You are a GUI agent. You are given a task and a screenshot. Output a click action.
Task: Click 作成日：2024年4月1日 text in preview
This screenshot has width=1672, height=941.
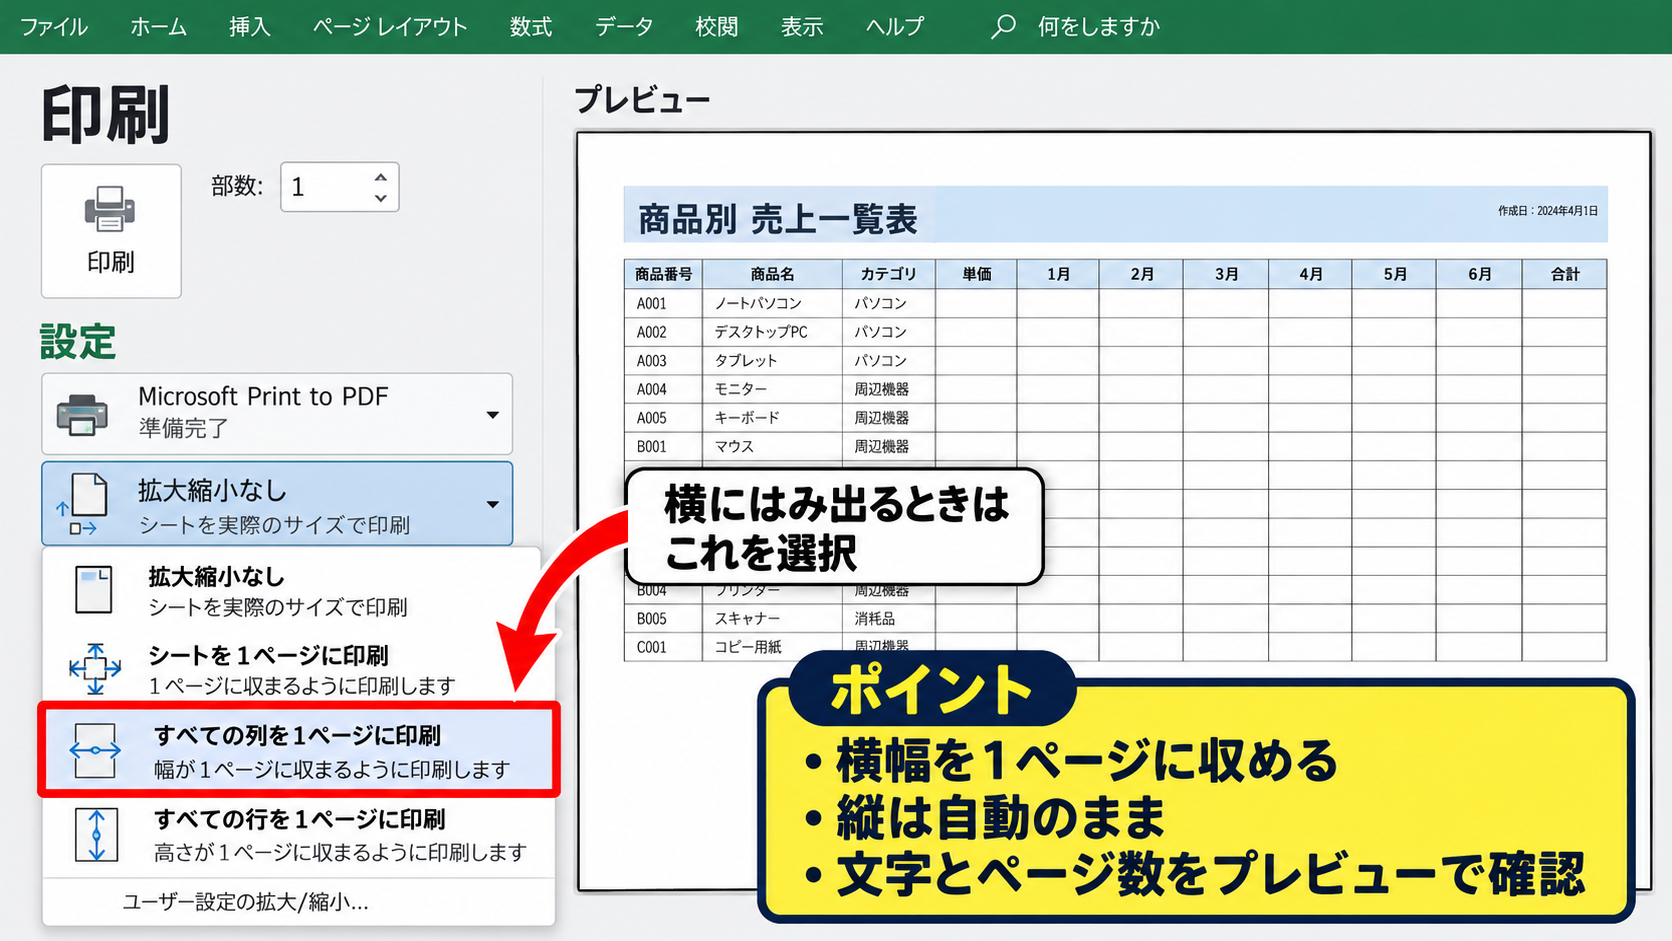[1547, 211]
